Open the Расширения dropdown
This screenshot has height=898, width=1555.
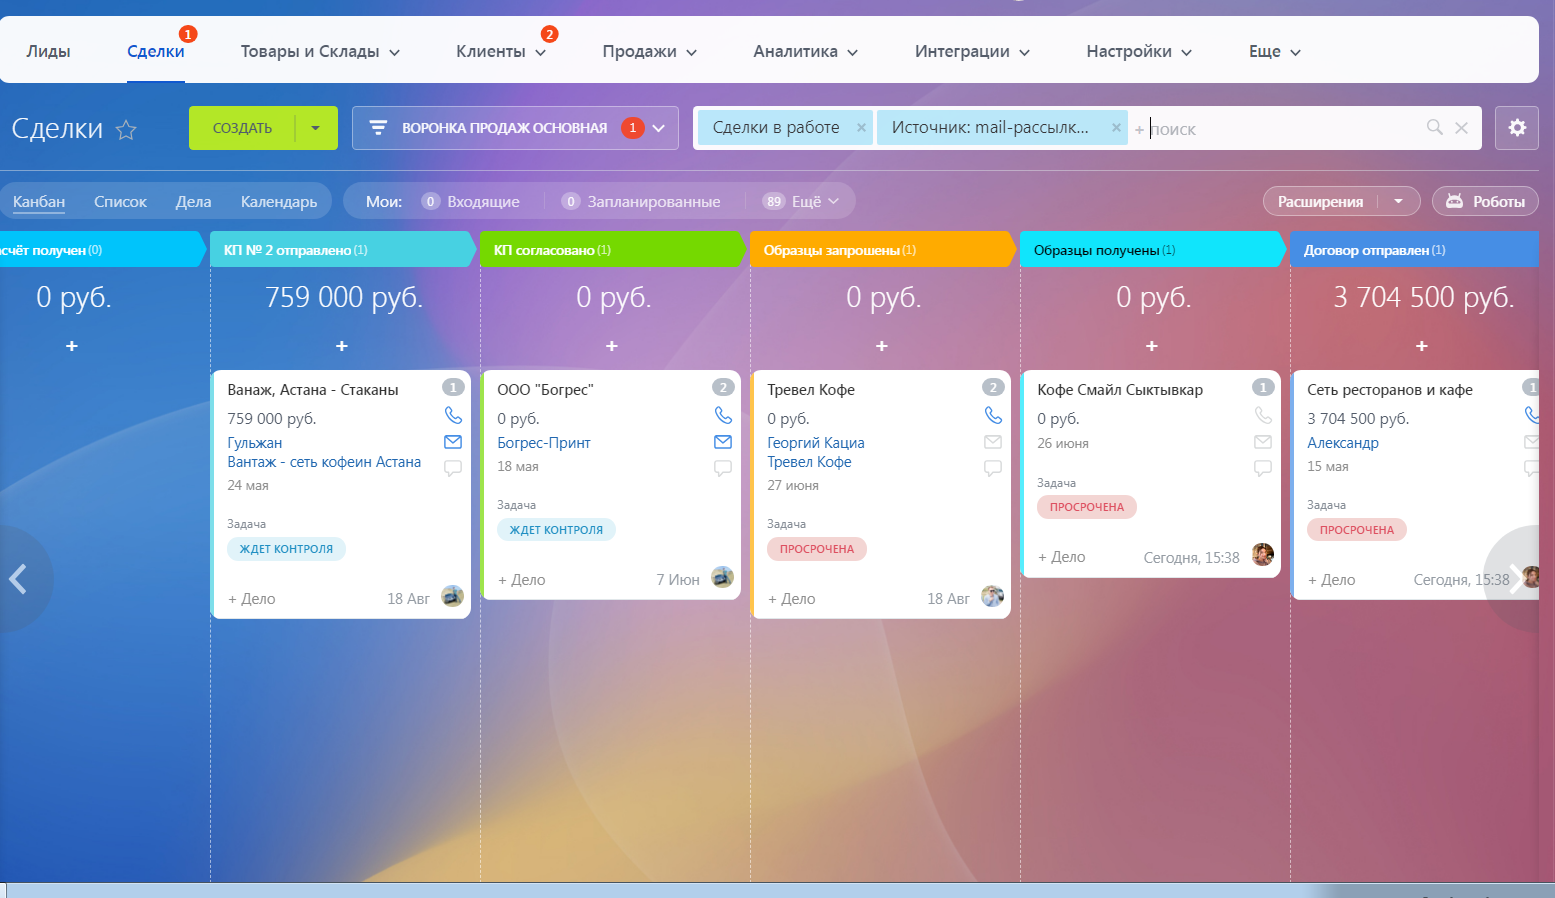point(1342,201)
